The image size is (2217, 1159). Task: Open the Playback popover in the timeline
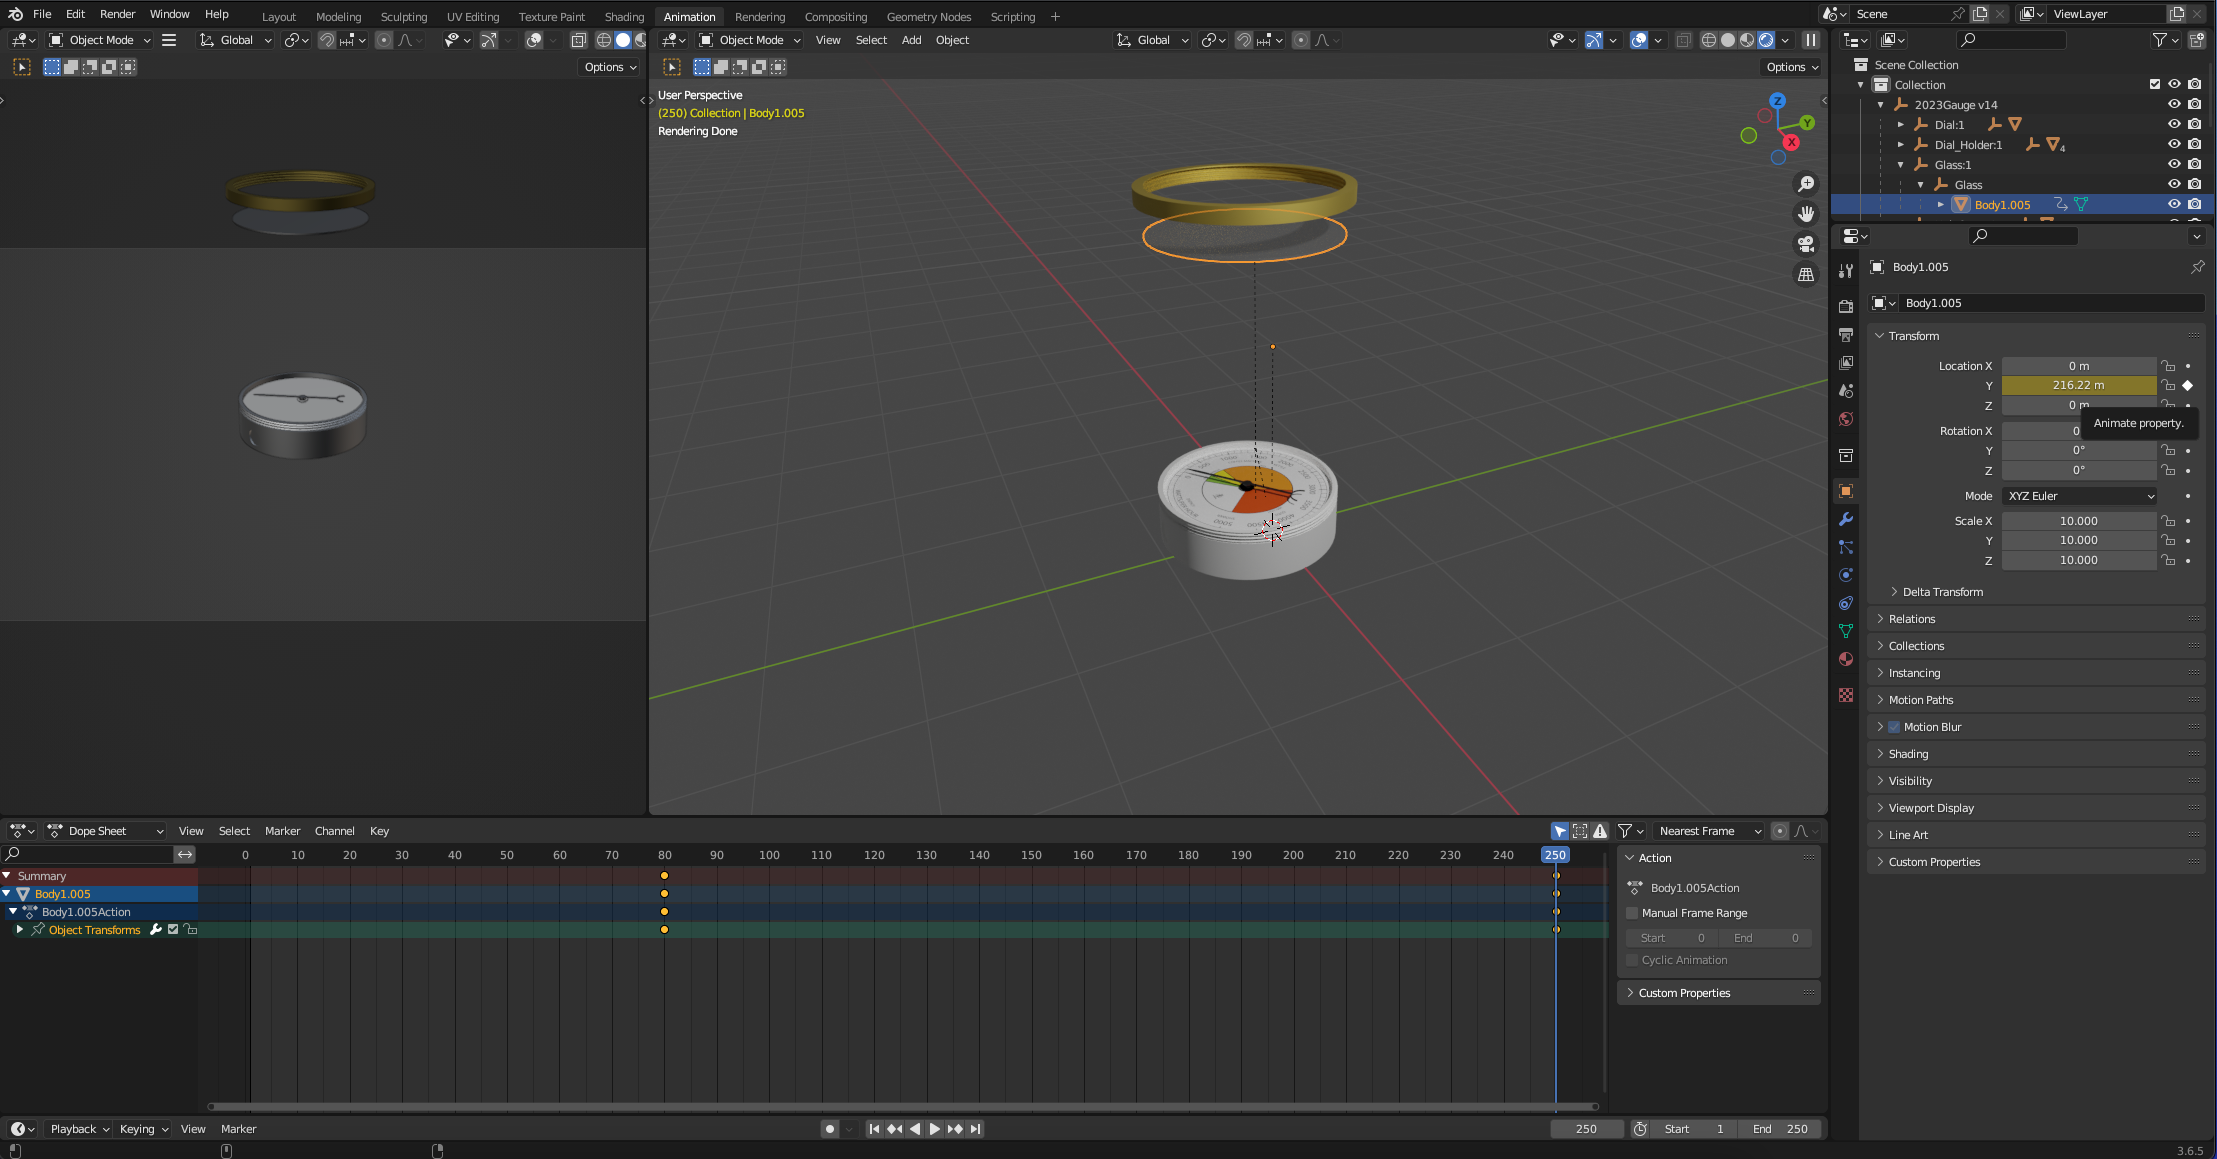click(x=80, y=1128)
